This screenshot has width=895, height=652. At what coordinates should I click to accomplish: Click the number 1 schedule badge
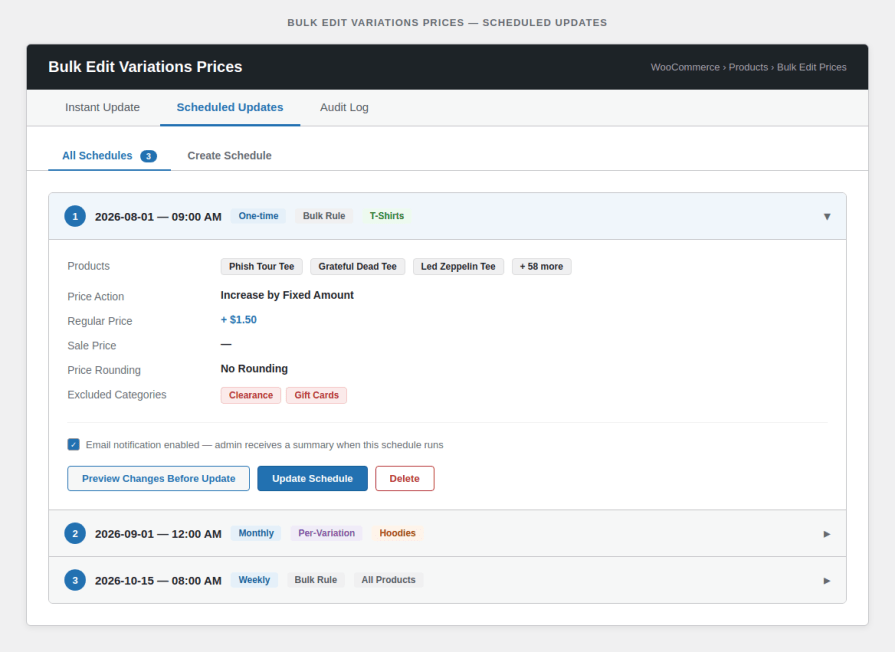[75, 216]
